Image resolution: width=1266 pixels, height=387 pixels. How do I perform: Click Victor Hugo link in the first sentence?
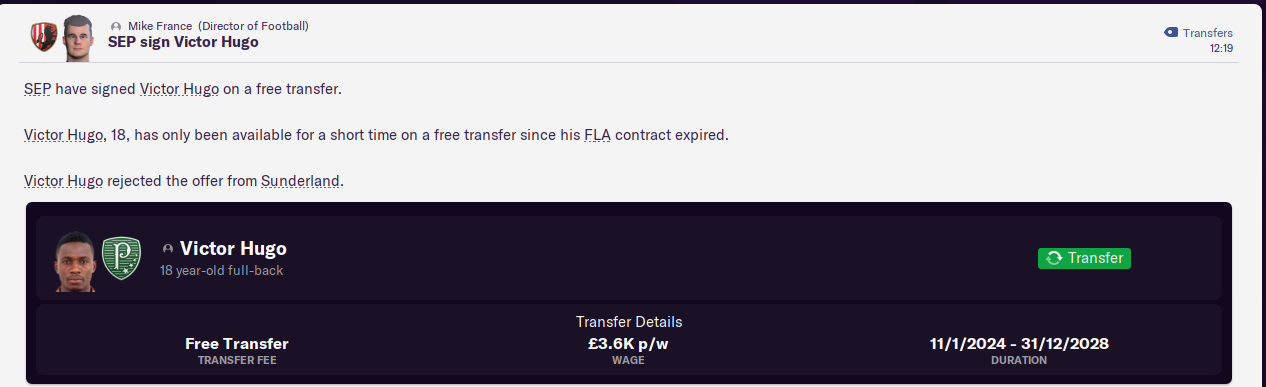[179, 89]
